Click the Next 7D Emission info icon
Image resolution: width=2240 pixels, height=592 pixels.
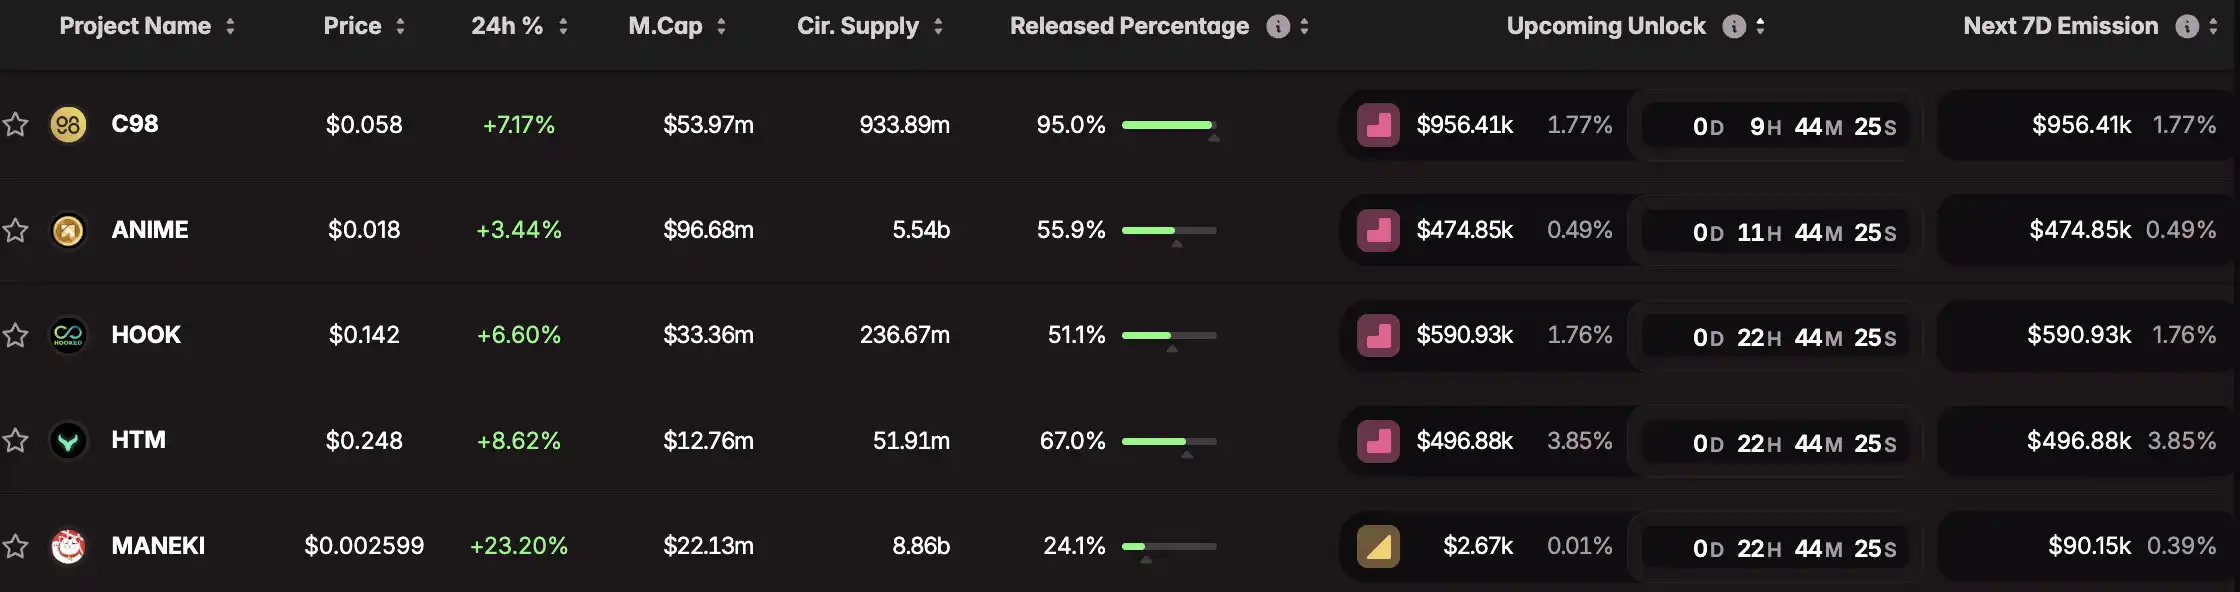pos(2187,27)
